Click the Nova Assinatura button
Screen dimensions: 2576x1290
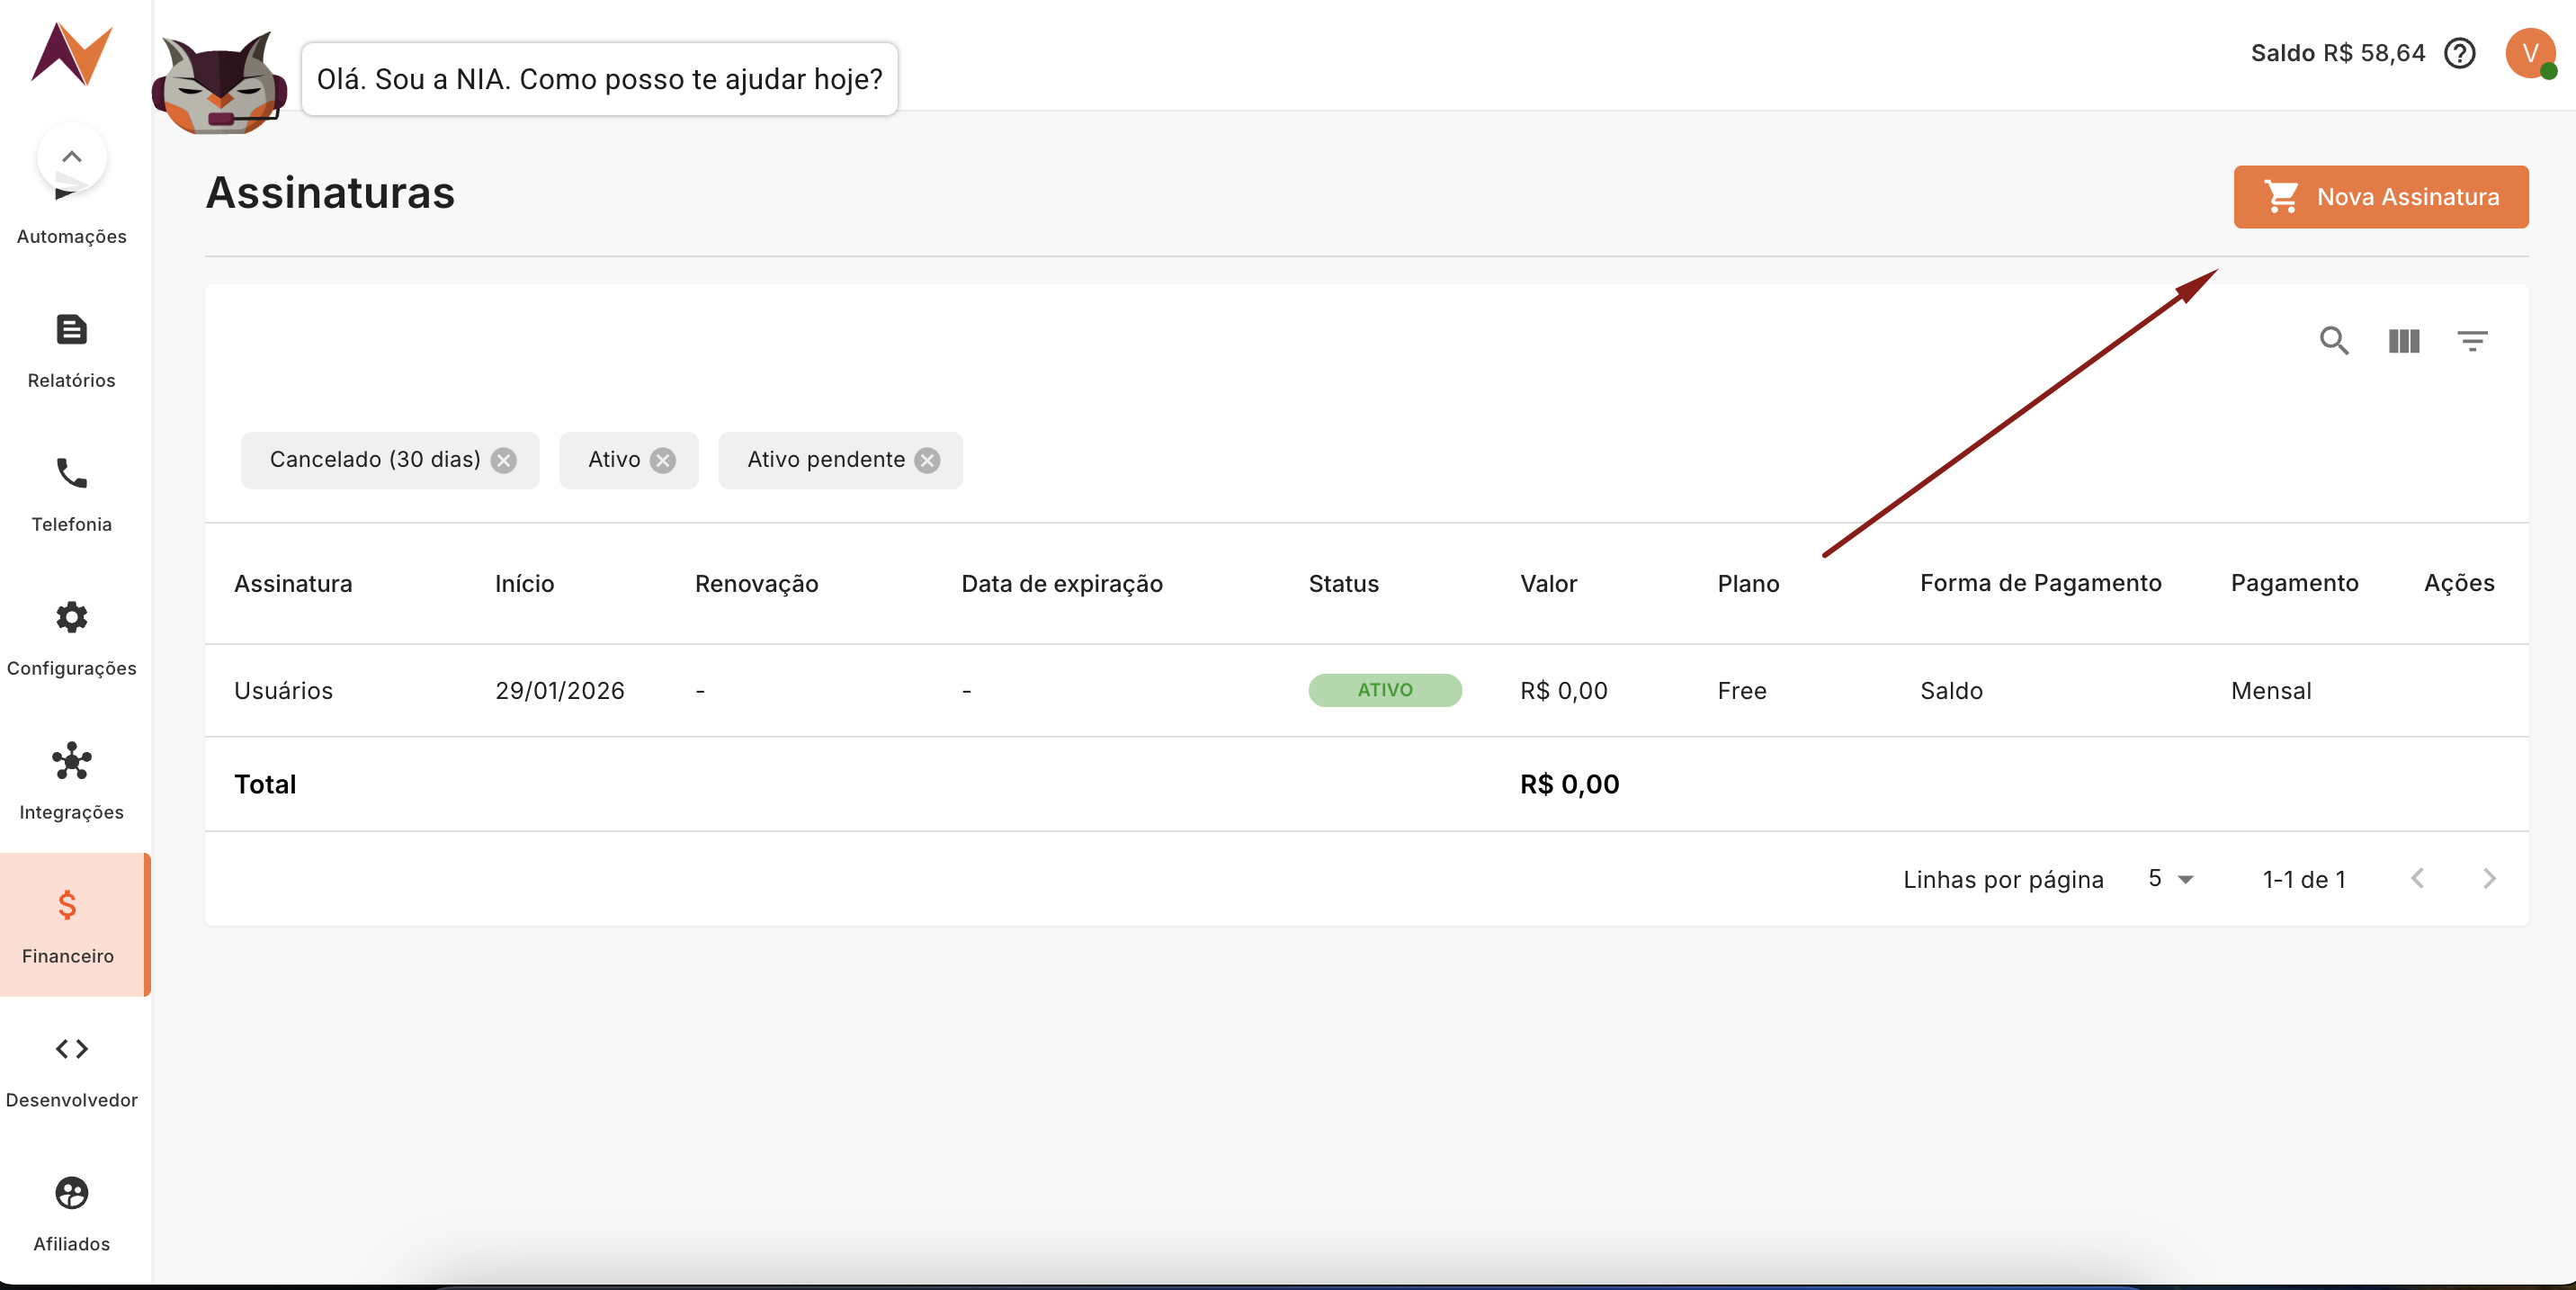coord(2380,197)
